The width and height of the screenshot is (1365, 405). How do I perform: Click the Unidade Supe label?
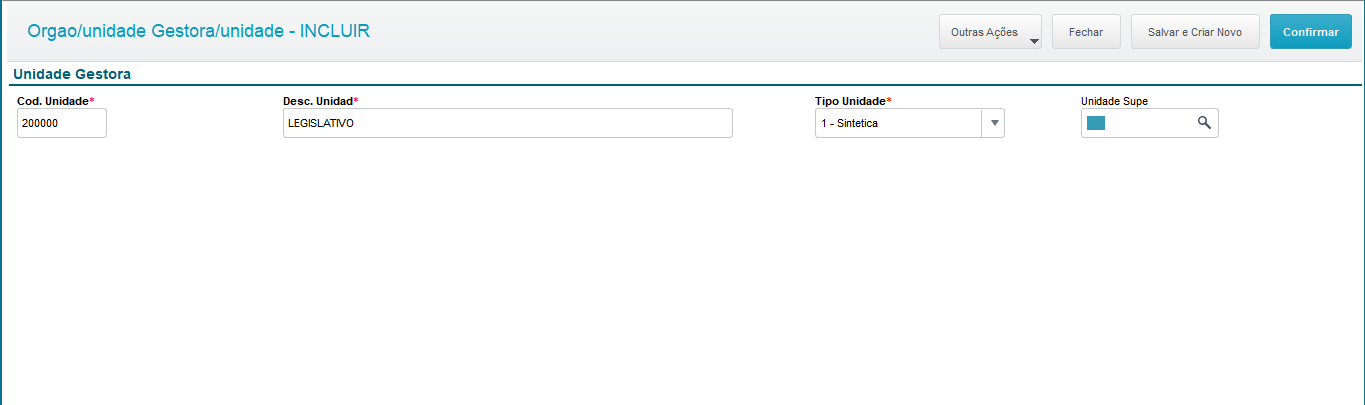coord(1114,101)
